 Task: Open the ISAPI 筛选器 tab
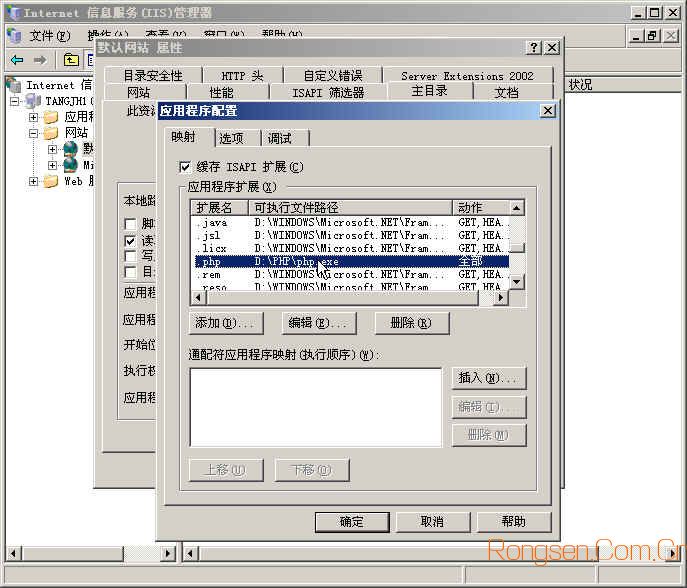pos(329,92)
